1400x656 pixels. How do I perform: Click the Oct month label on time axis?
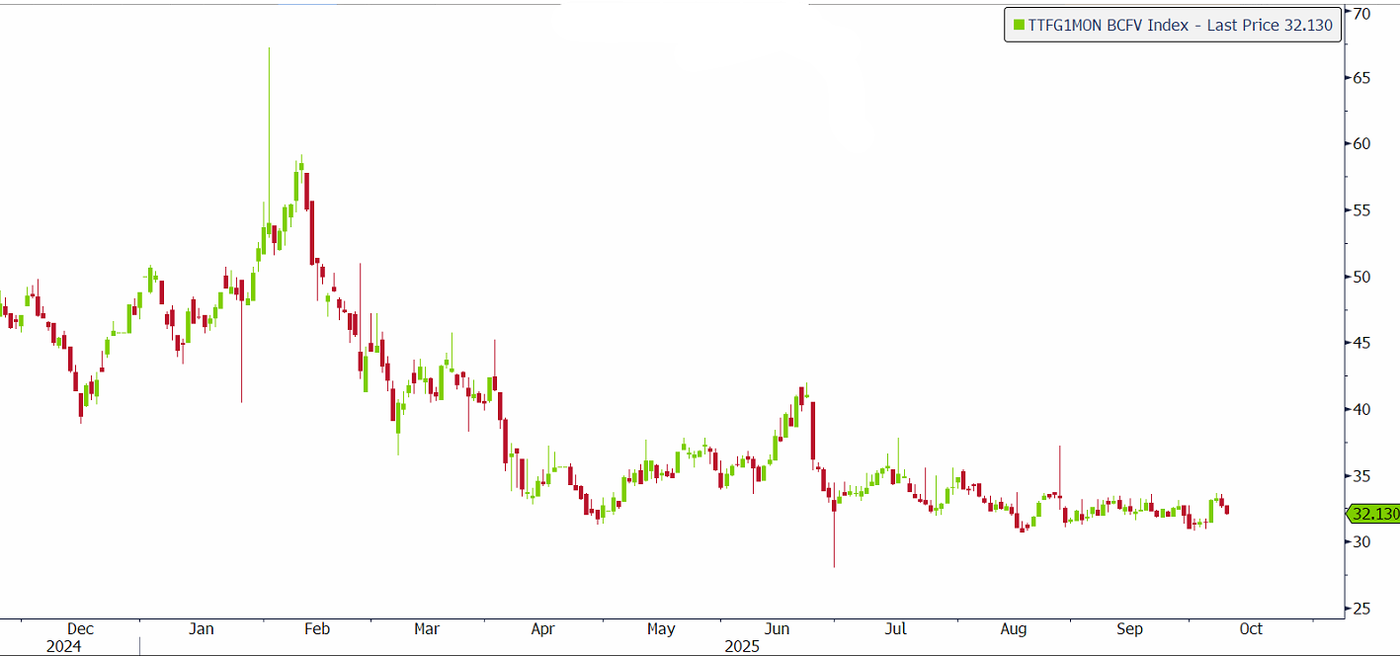click(x=1251, y=629)
